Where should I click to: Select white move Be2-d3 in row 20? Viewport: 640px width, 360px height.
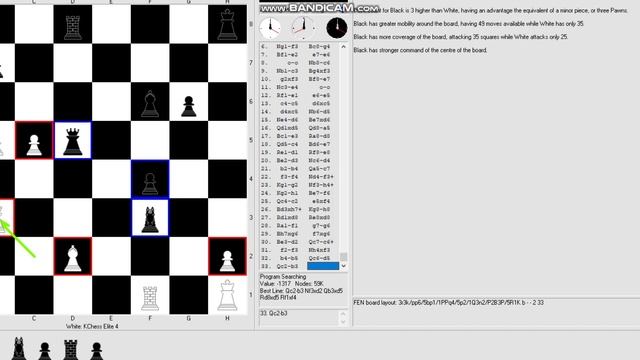pyautogui.click(x=287, y=160)
